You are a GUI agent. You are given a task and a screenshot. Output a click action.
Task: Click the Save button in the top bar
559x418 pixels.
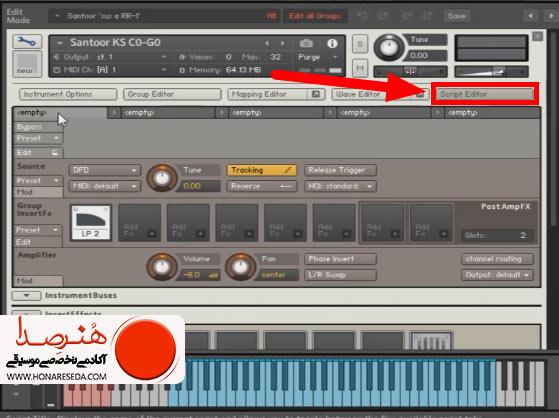coord(457,16)
